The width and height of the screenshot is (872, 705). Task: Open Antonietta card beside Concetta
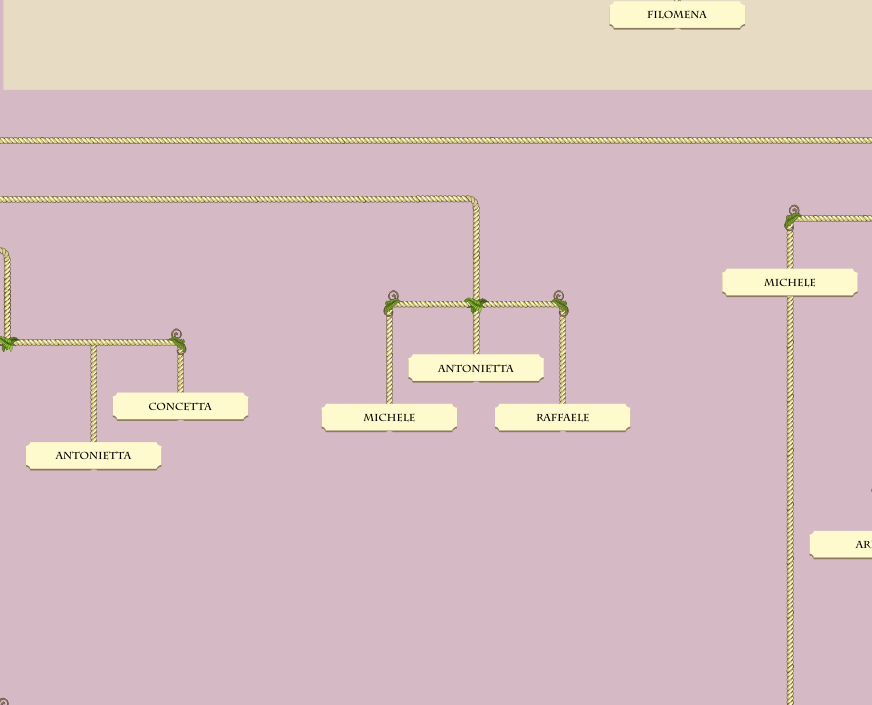[93, 455]
